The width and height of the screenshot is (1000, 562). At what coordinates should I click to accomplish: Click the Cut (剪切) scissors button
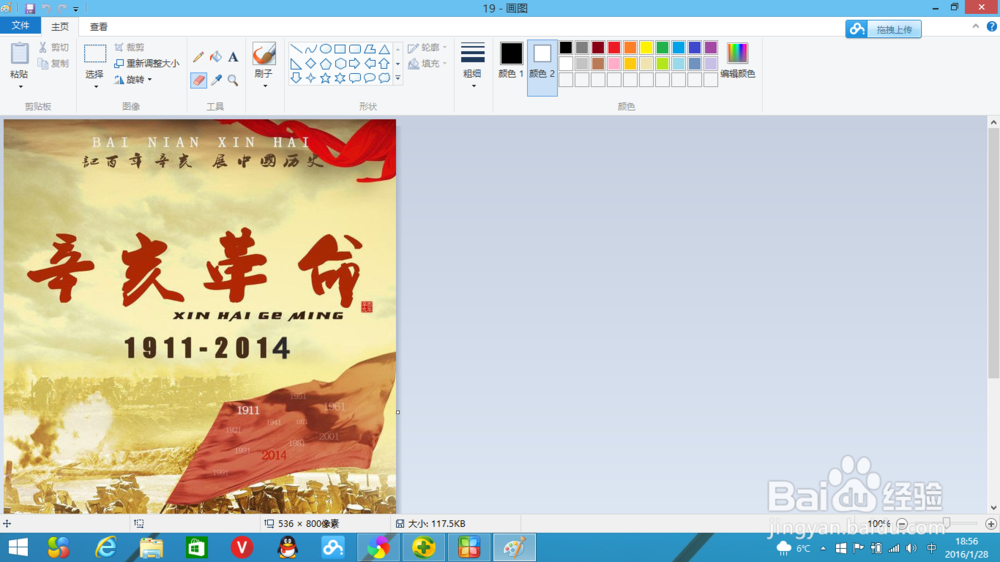pos(54,47)
